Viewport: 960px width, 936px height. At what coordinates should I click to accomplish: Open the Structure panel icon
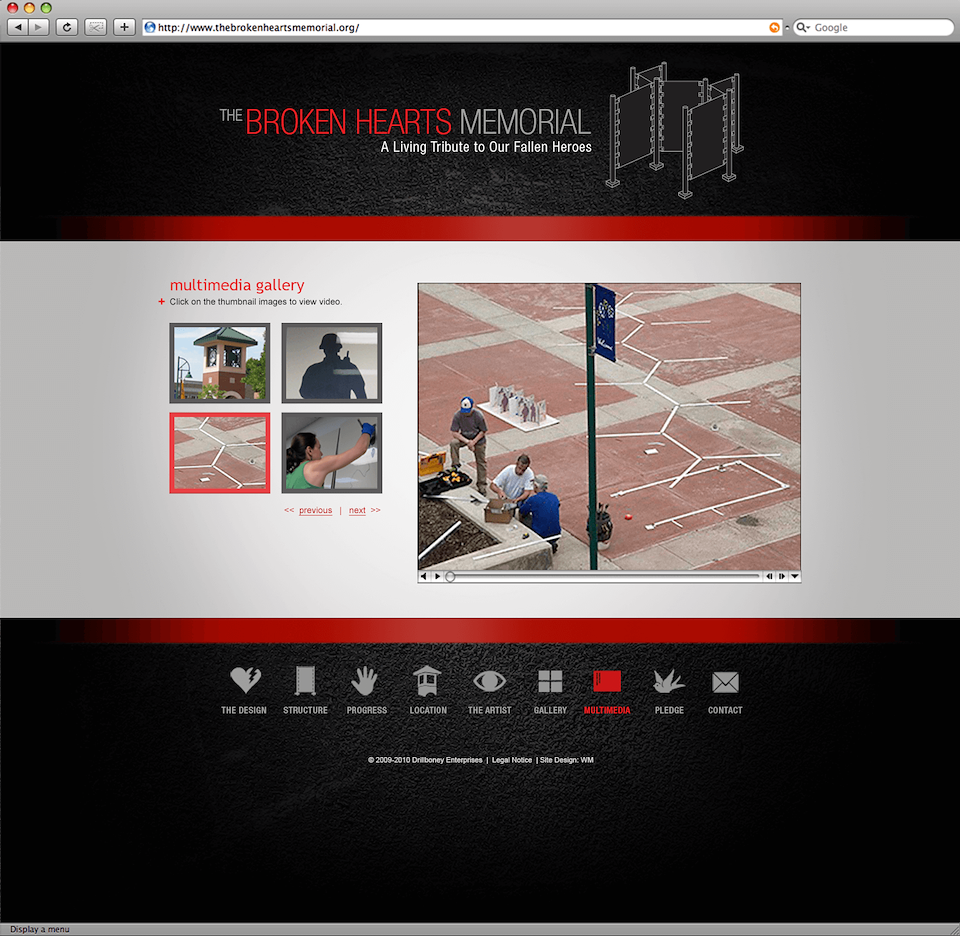305,681
